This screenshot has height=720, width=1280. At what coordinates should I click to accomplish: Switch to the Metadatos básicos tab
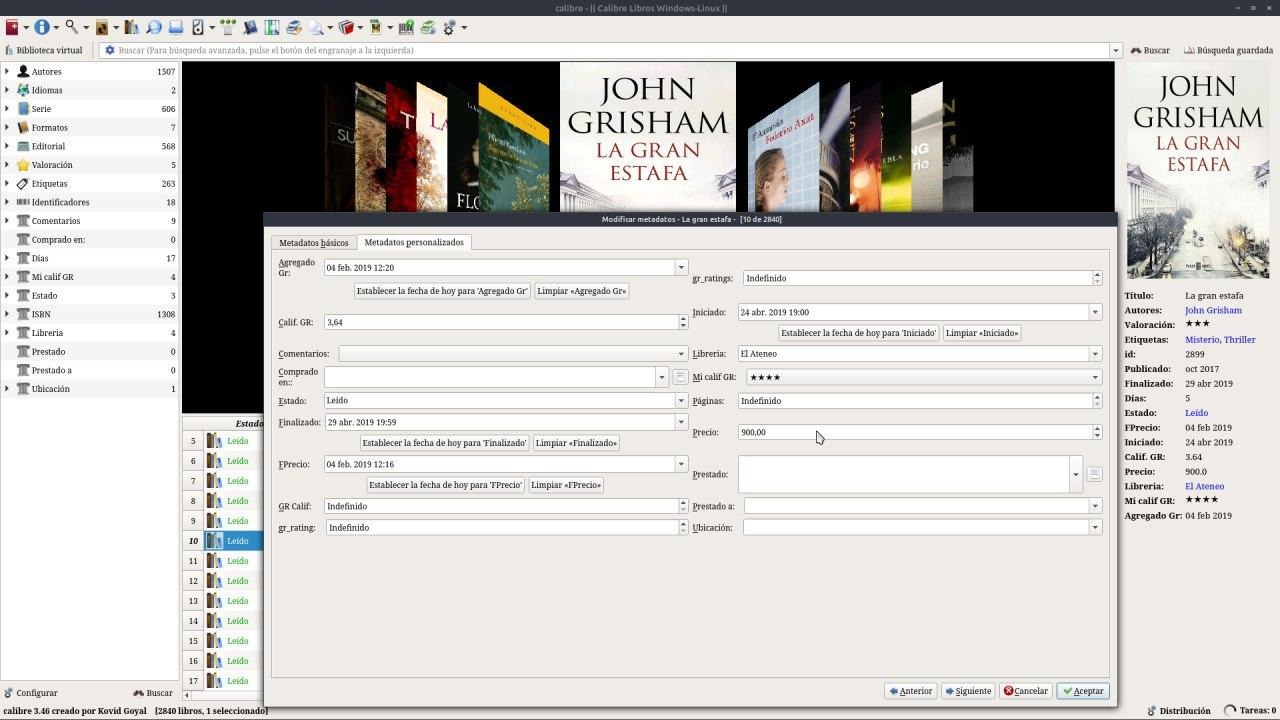(313, 243)
